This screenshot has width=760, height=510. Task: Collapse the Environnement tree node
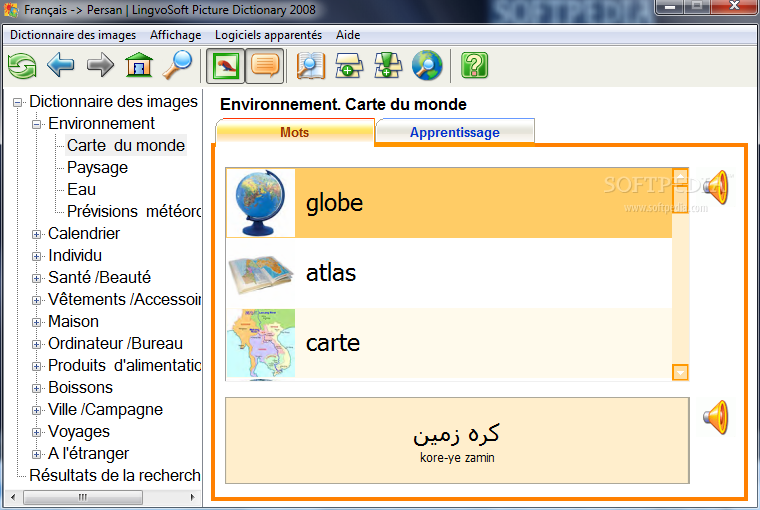36,125
